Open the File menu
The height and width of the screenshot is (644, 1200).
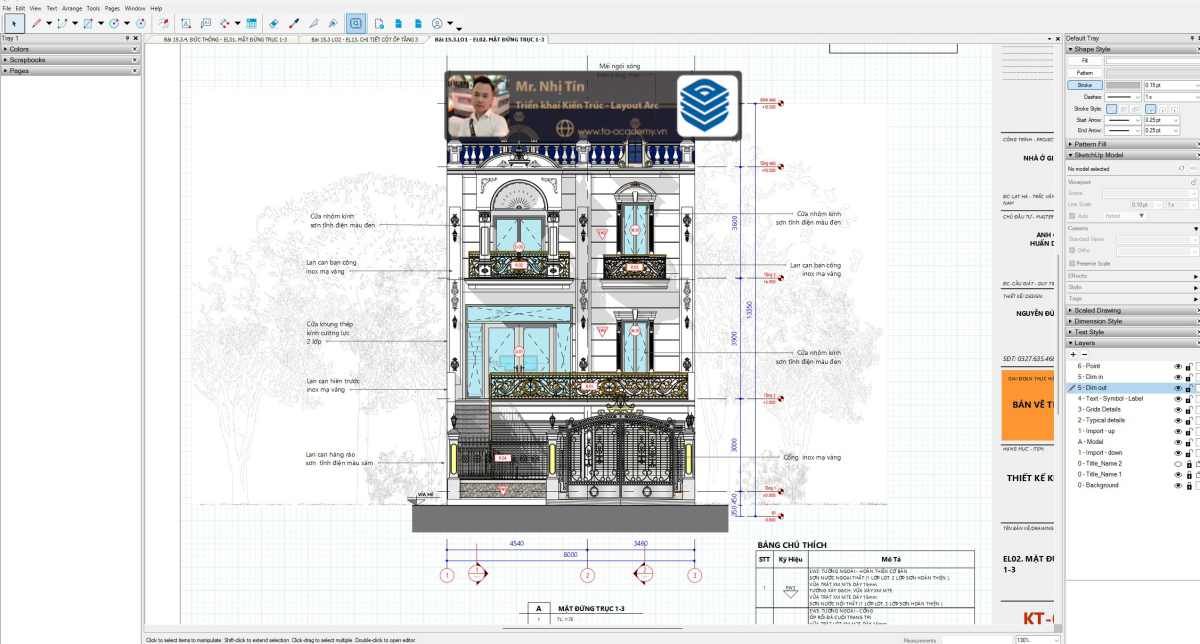pyautogui.click(x=7, y=8)
